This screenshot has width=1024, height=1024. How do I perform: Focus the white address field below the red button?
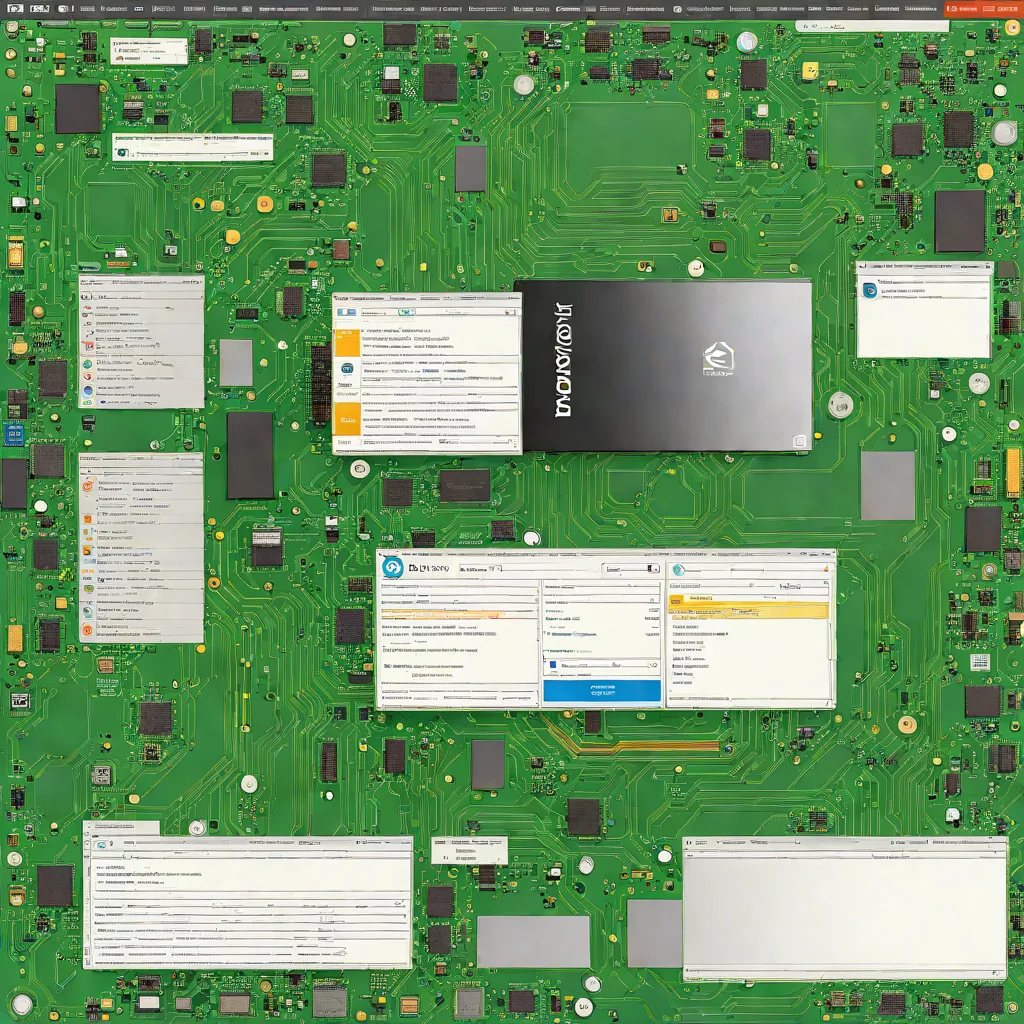(872, 26)
